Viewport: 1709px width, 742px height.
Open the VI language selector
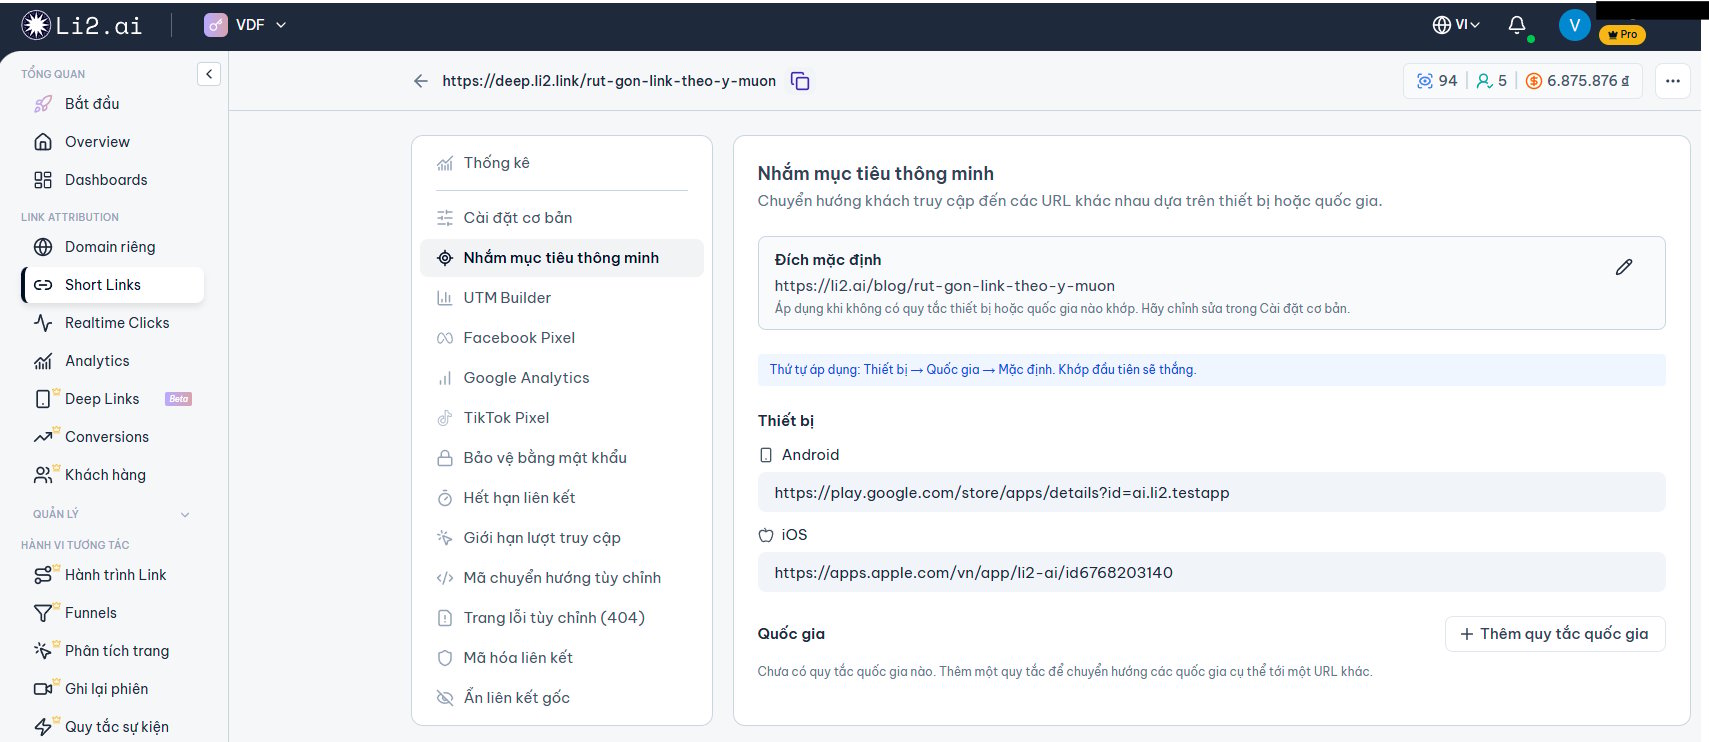tap(1456, 25)
